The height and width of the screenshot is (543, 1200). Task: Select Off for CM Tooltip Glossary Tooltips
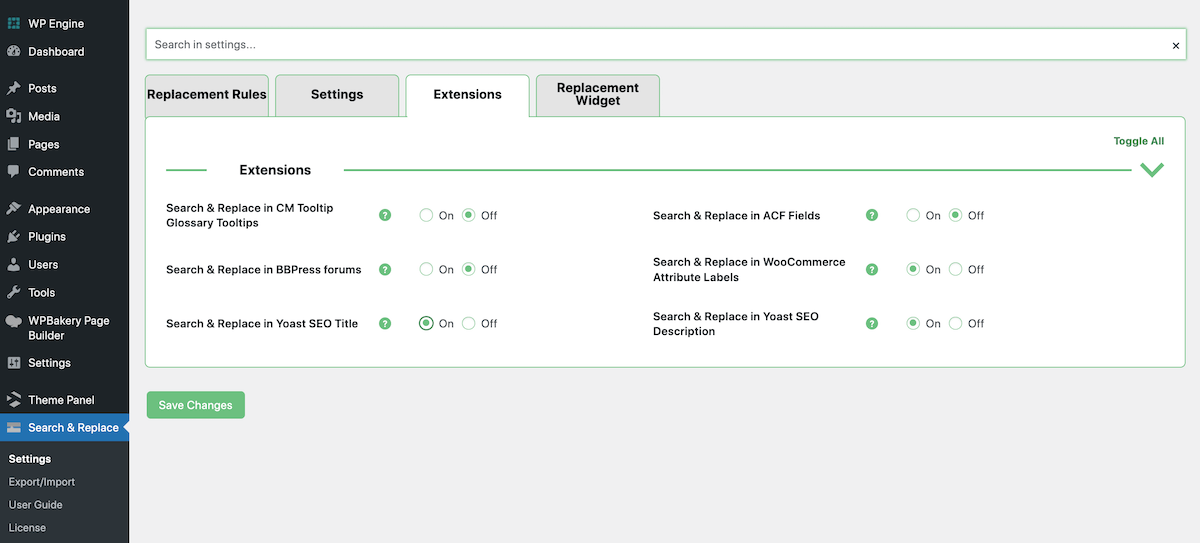coord(468,215)
